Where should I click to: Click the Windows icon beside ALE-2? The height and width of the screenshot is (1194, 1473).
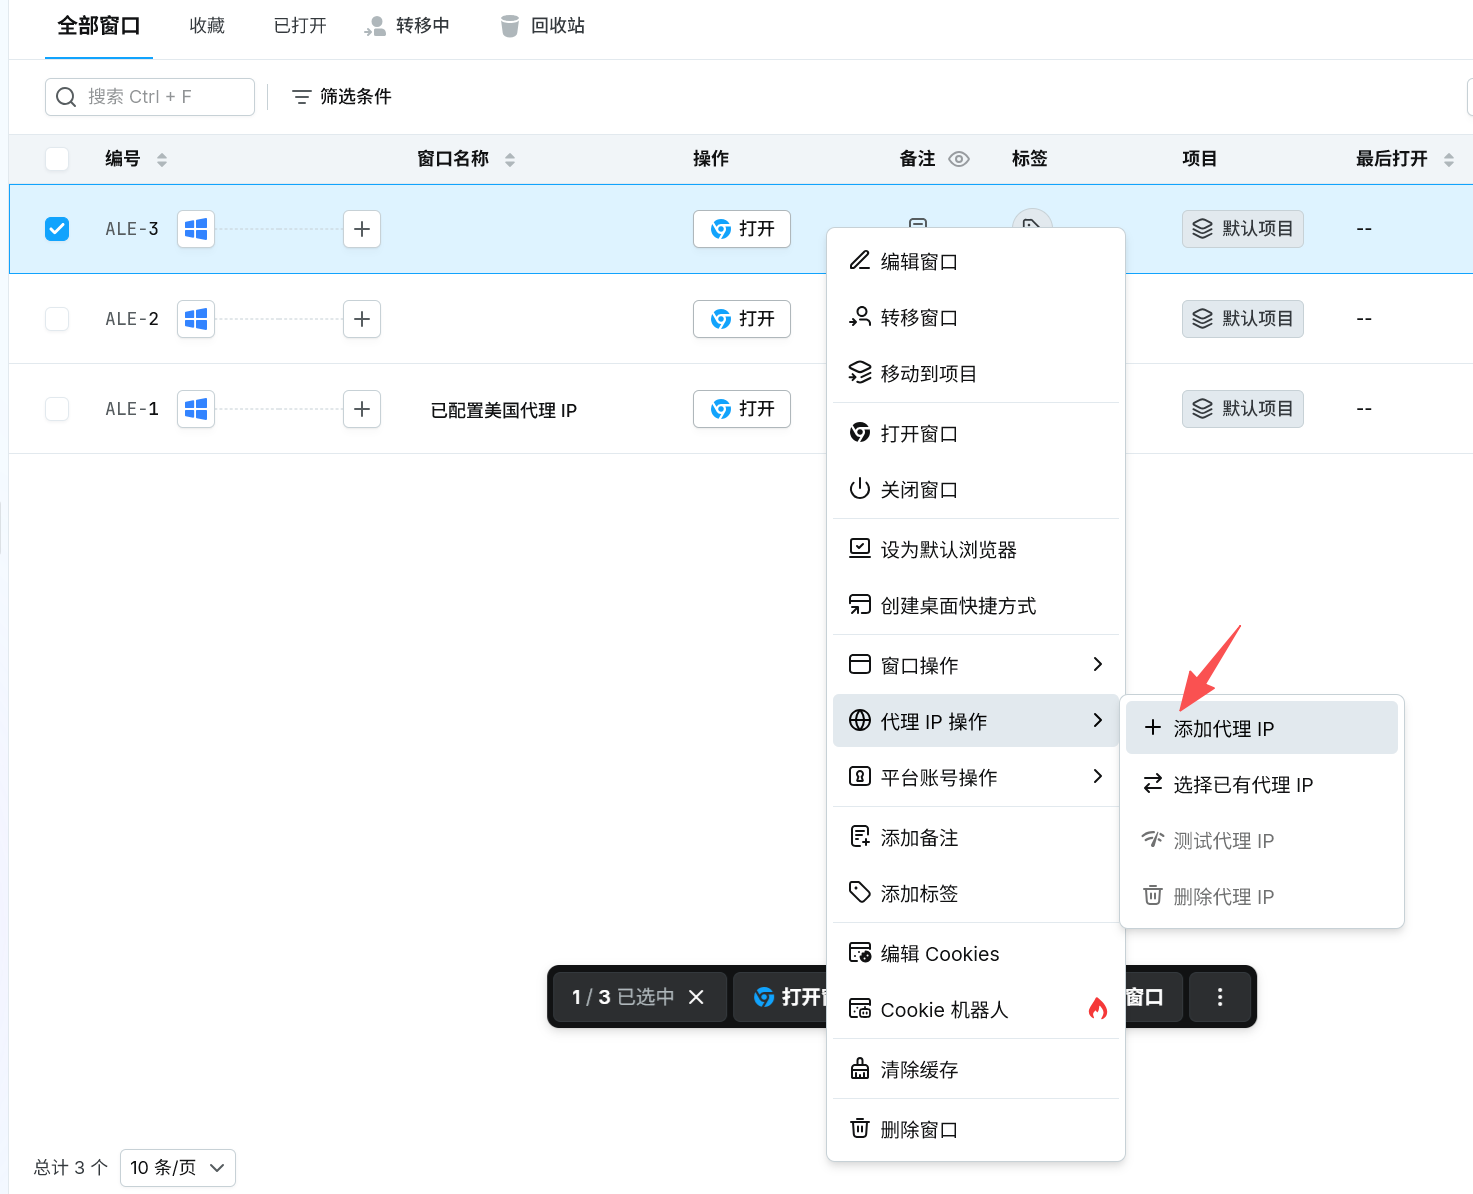[x=196, y=319]
